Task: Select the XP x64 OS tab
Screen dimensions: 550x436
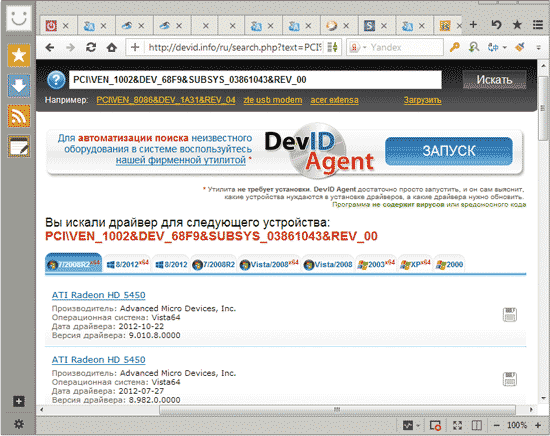Action: [x=415, y=264]
